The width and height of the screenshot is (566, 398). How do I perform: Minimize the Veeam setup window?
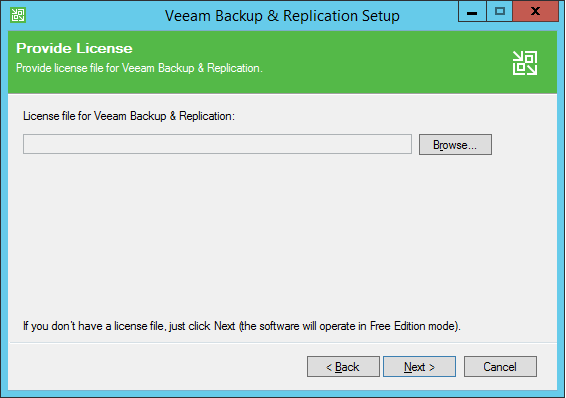(x=472, y=12)
